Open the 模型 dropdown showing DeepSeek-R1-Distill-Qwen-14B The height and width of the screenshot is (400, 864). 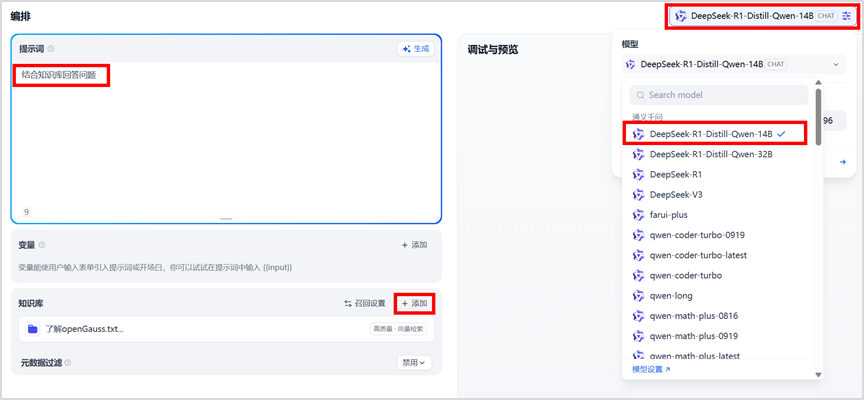(x=733, y=64)
